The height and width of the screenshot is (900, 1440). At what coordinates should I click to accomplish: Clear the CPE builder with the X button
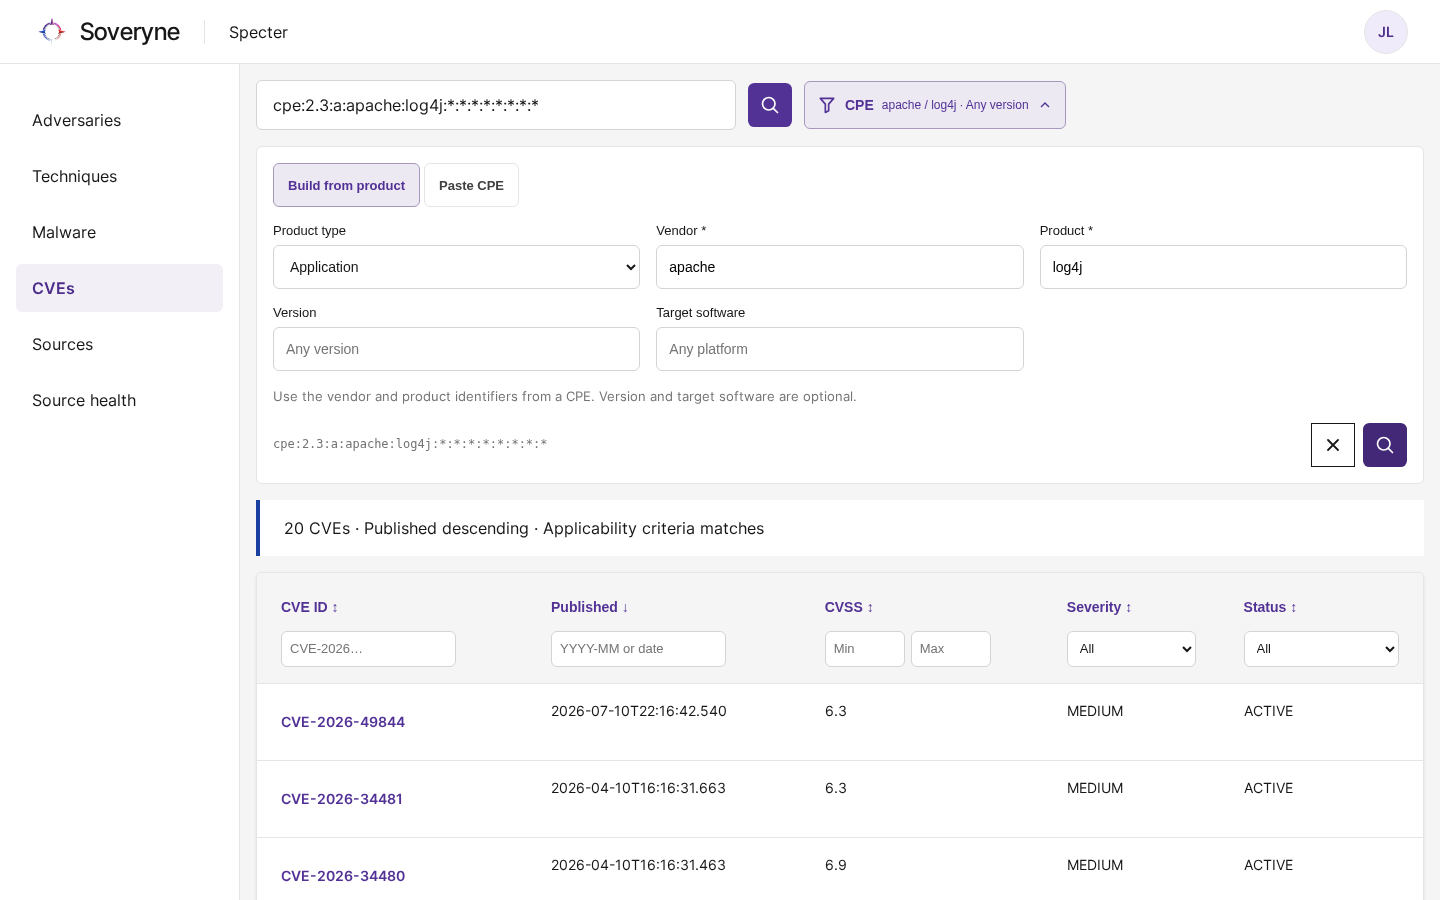[1333, 445]
